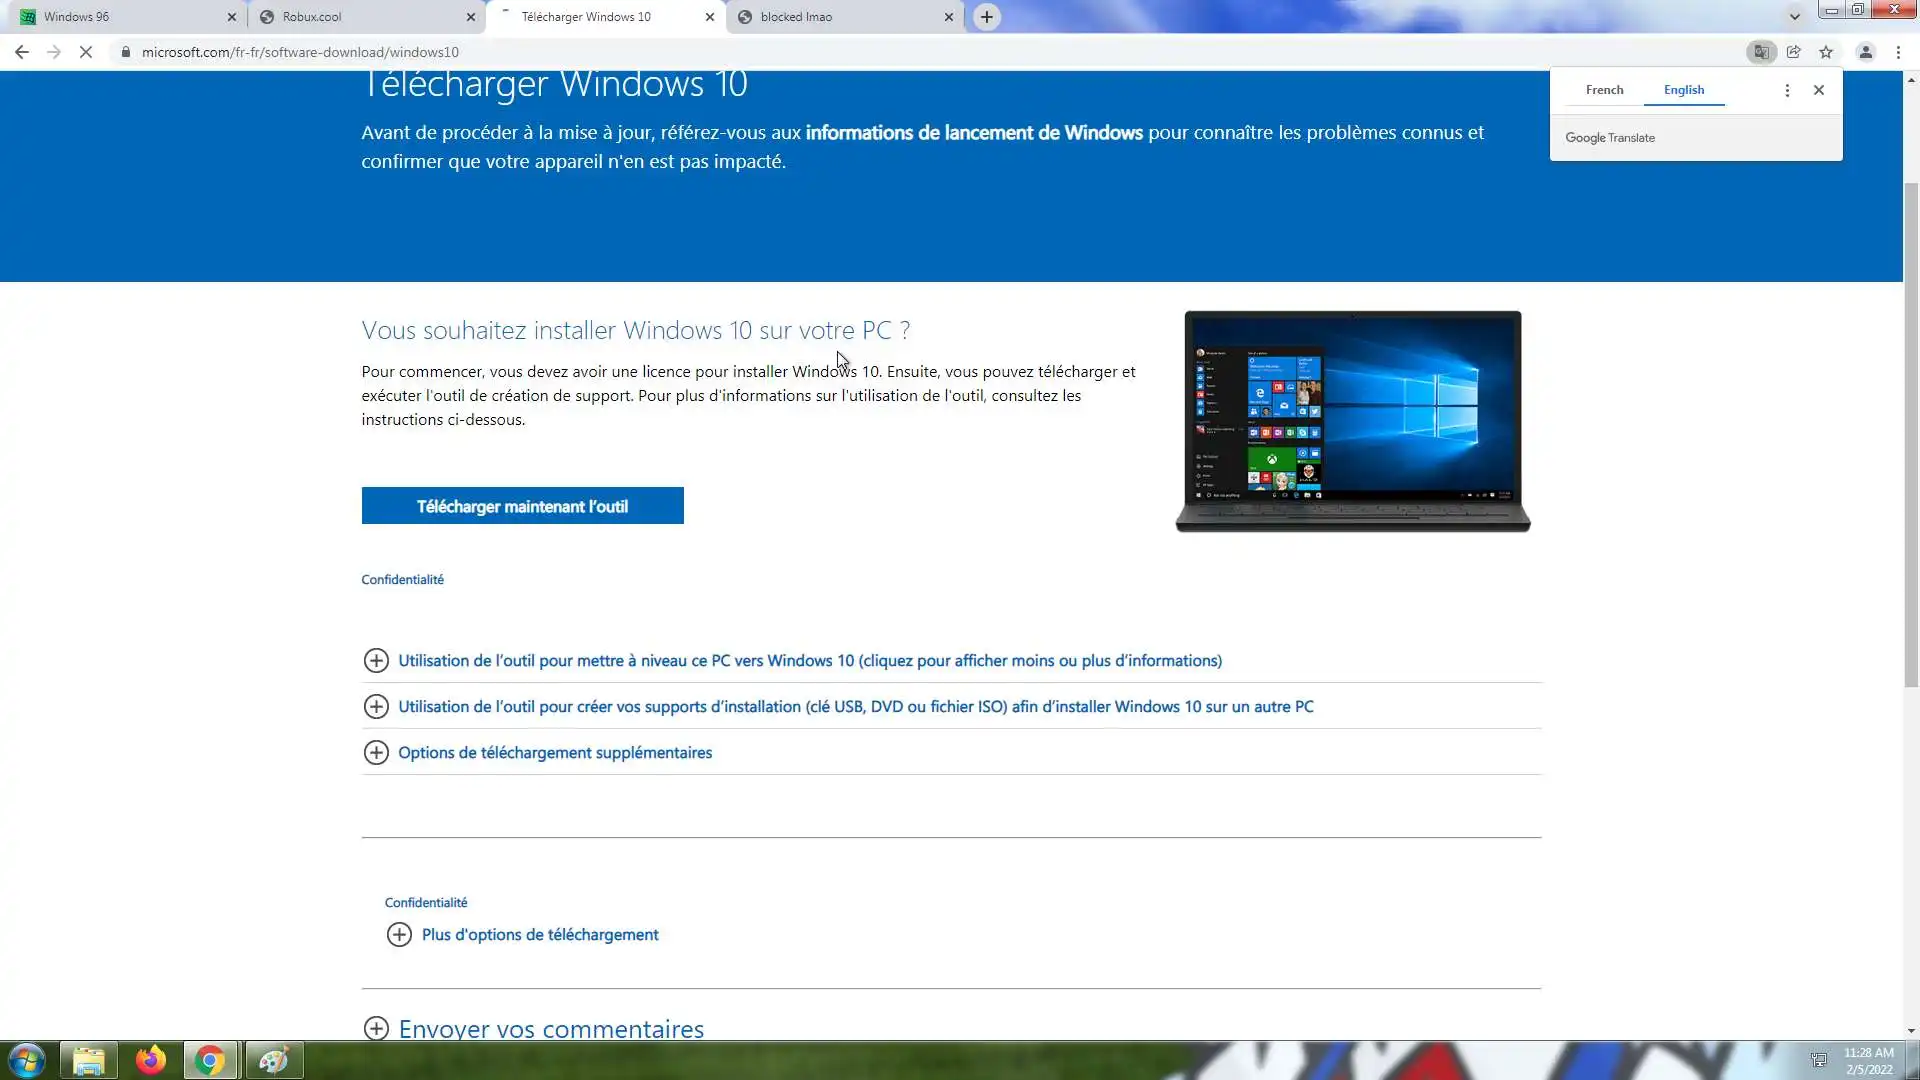Expand 'Options de téléchargement supplémentaires' section
This screenshot has width=1920, height=1080.
click(x=554, y=753)
